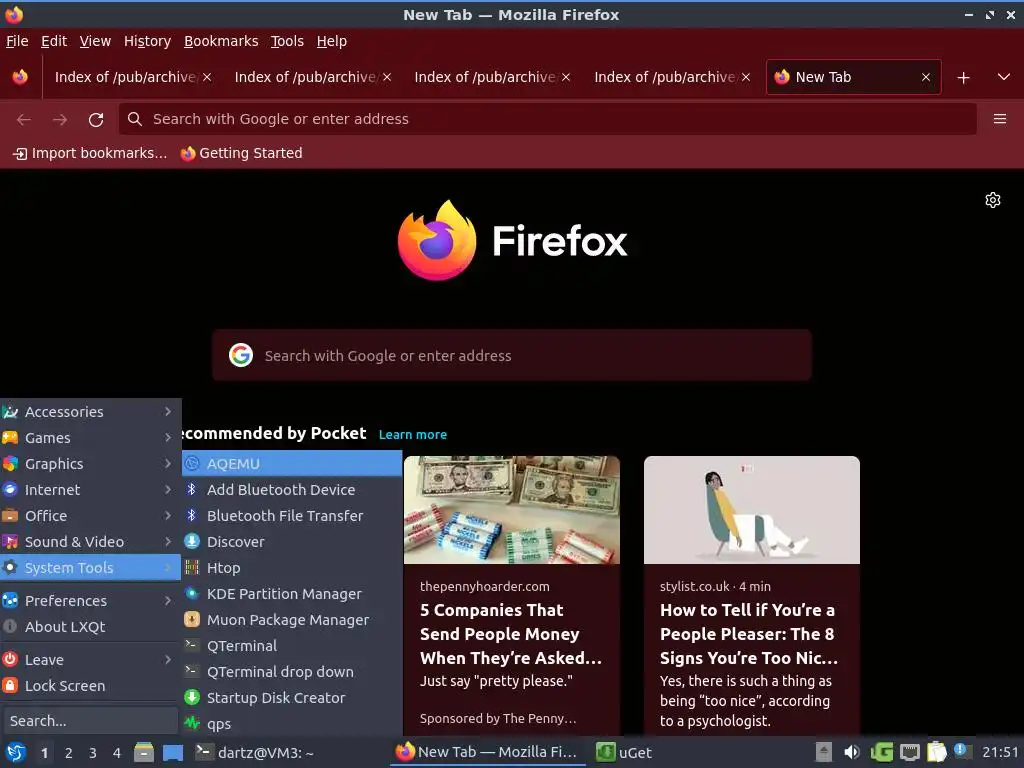The width and height of the screenshot is (1024, 768).
Task: Click person in chair article thumbnail
Action: 752,510
